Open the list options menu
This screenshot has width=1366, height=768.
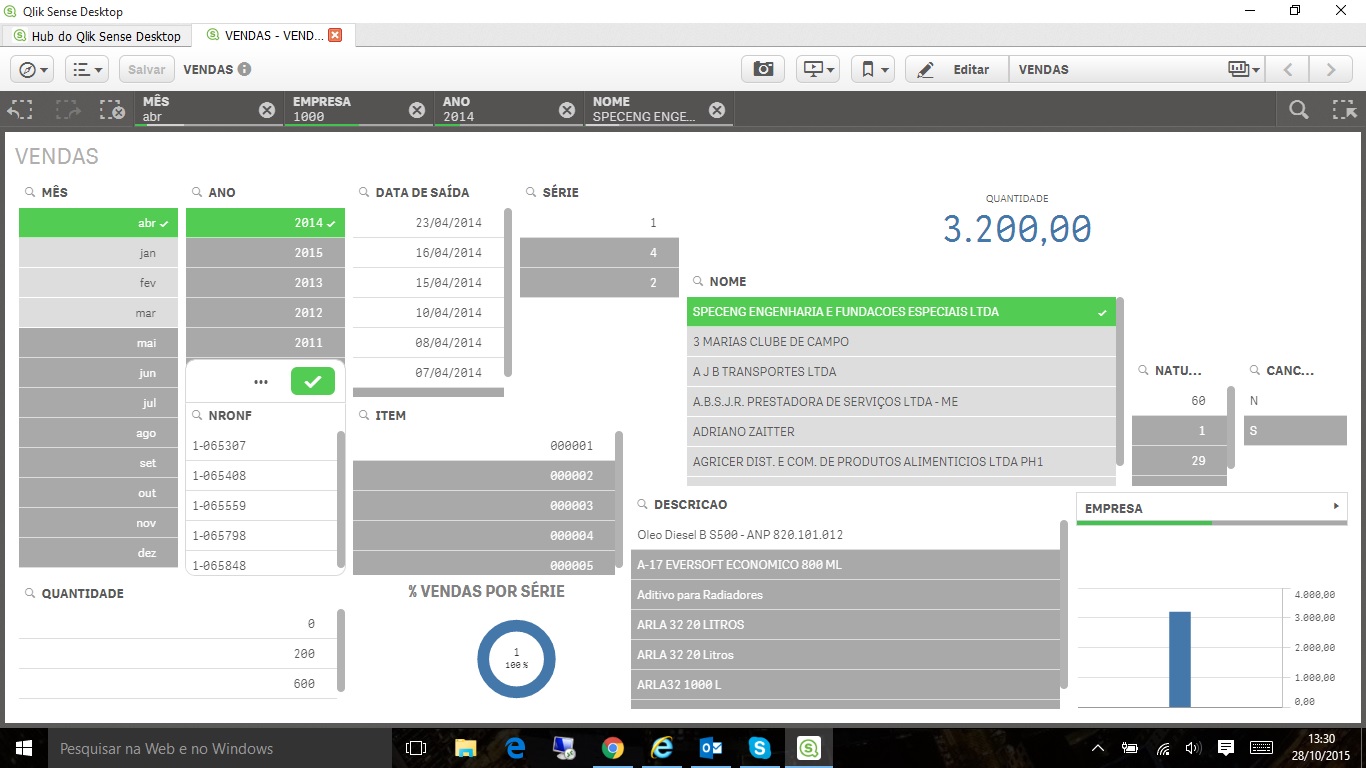point(88,69)
